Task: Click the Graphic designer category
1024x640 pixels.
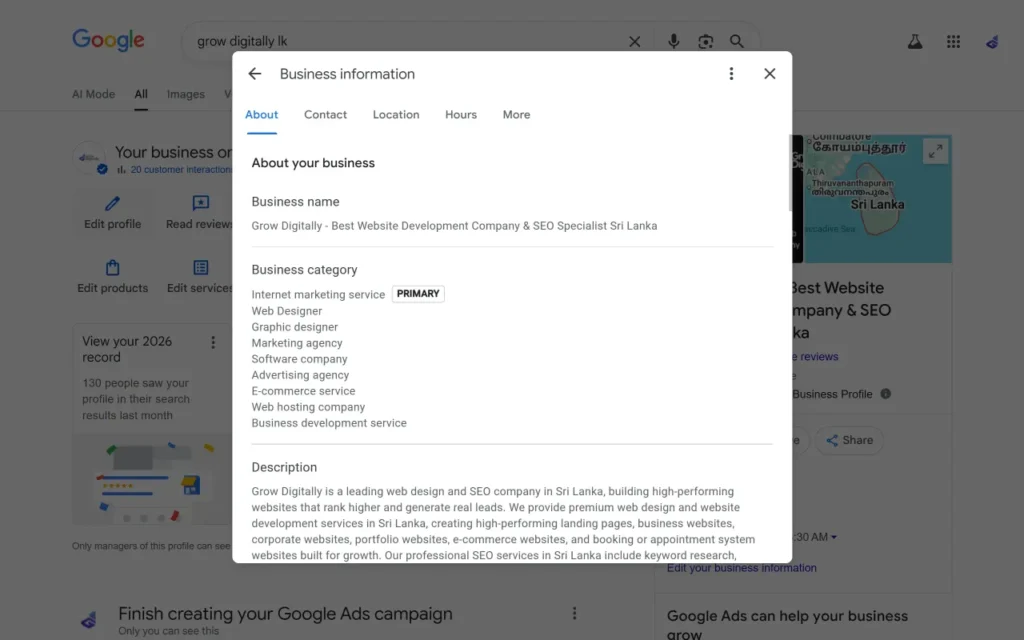Action: [x=295, y=327]
